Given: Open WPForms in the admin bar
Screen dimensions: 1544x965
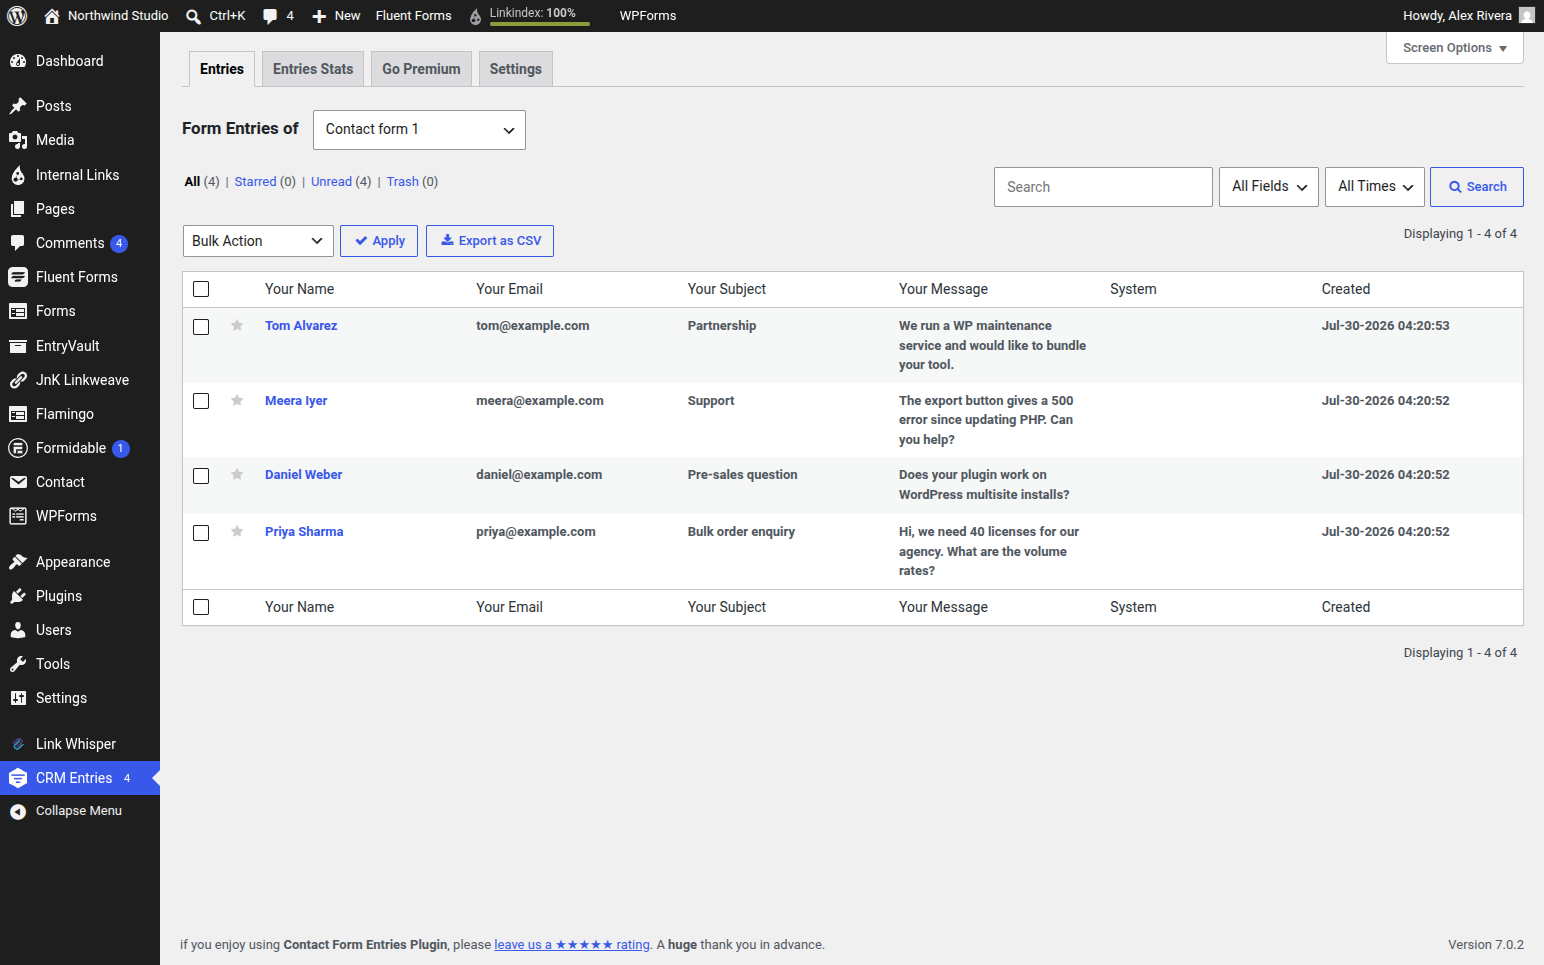Looking at the screenshot, I should pos(648,16).
